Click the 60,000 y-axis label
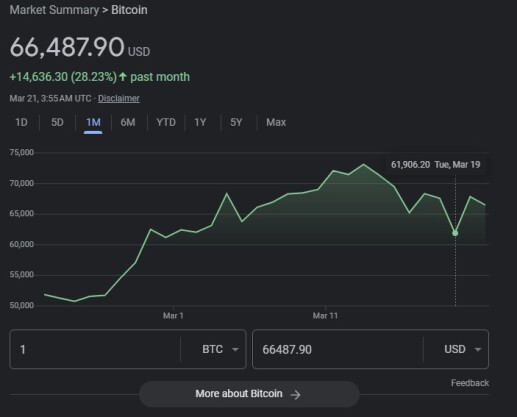Viewport: 517px width, 417px height. click(x=22, y=244)
